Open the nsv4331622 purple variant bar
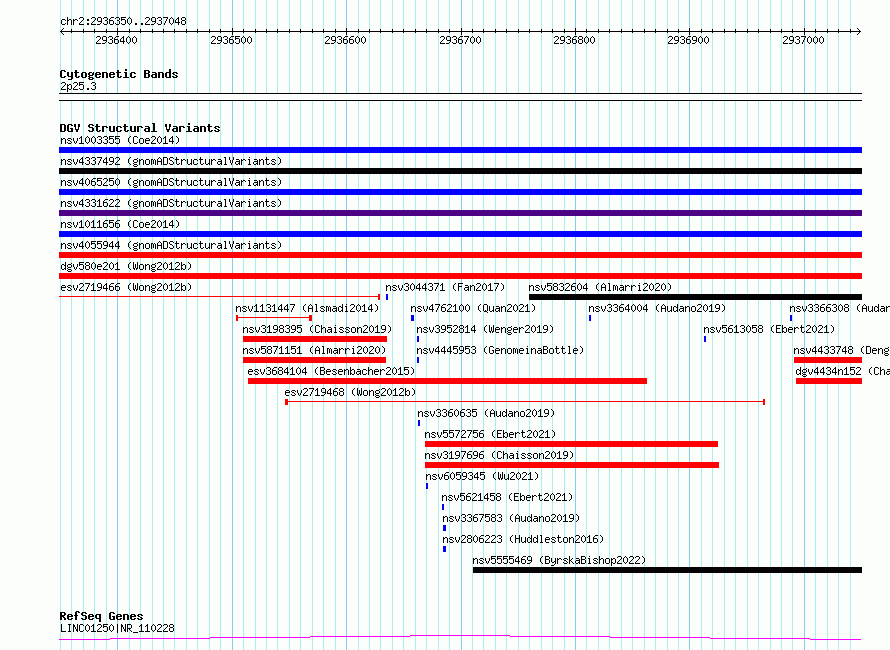 (x=460, y=213)
